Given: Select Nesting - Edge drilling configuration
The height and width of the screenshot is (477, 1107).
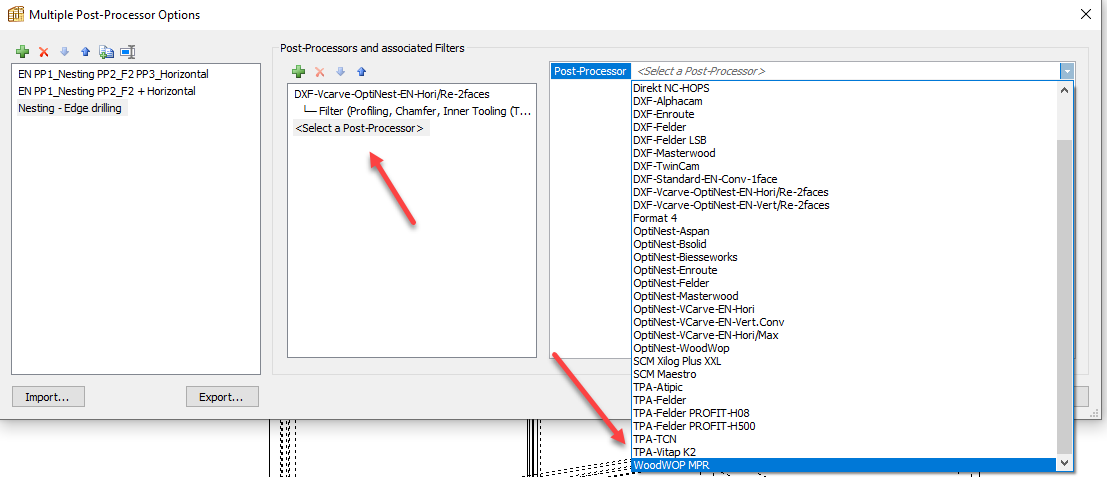Looking at the screenshot, I should point(70,109).
